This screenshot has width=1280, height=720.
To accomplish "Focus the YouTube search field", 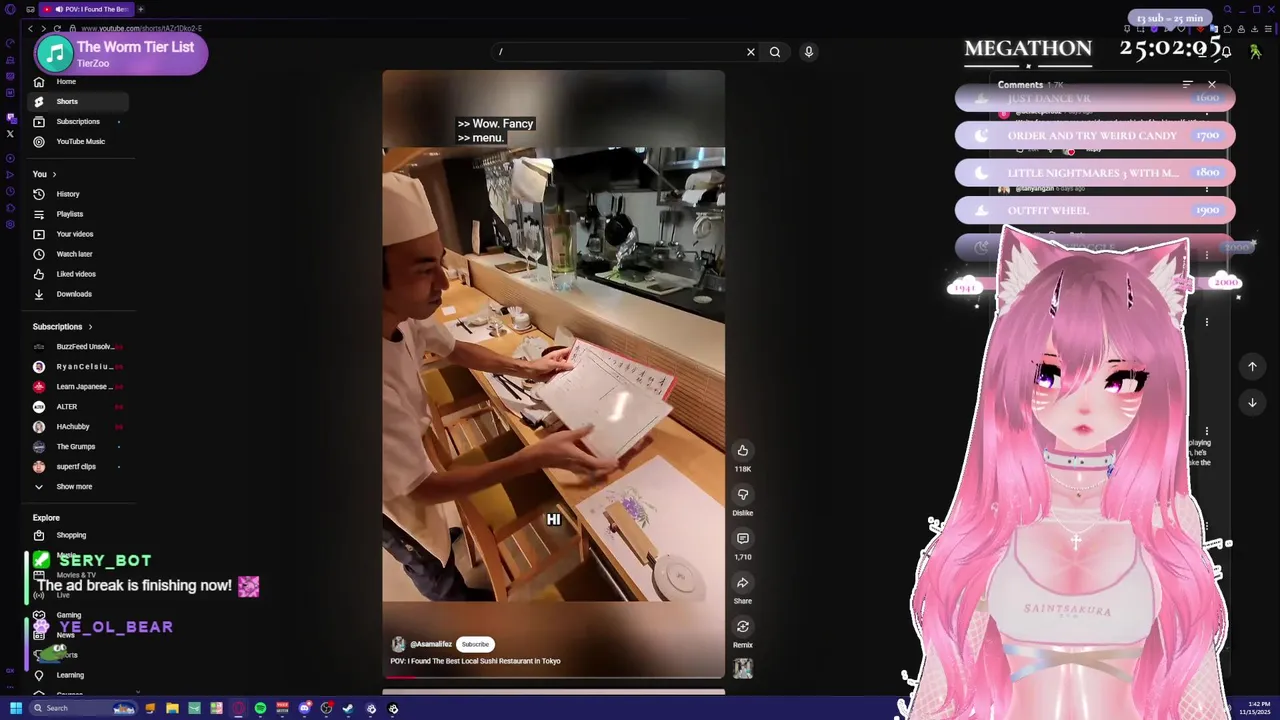I will tap(620, 52).
